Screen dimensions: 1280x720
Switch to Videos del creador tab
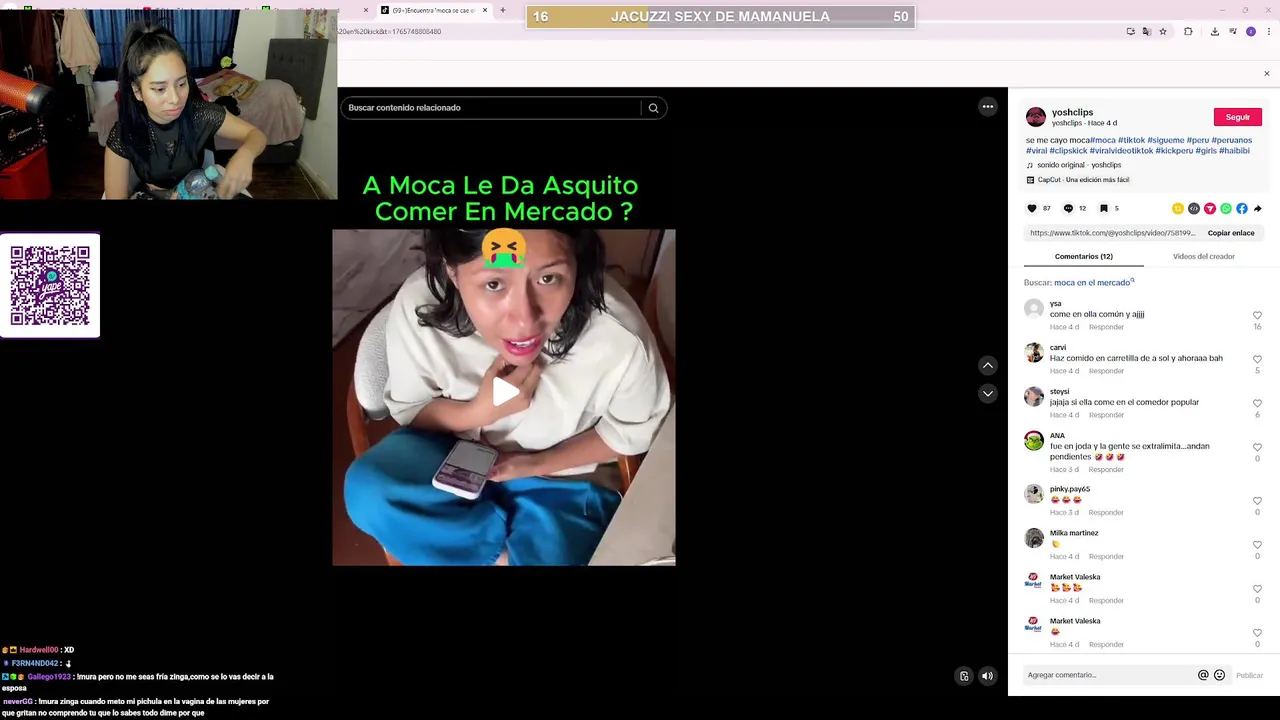[1204, 257]
